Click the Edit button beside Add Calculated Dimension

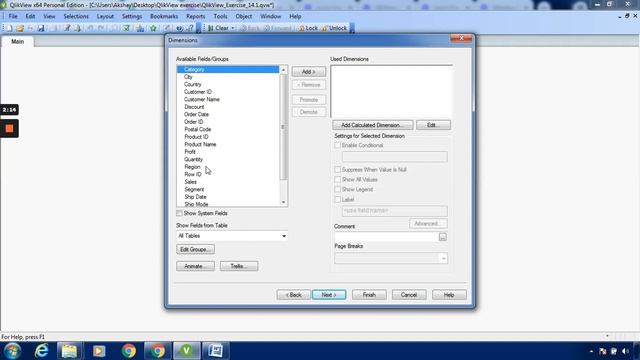[x=433, y=125]
